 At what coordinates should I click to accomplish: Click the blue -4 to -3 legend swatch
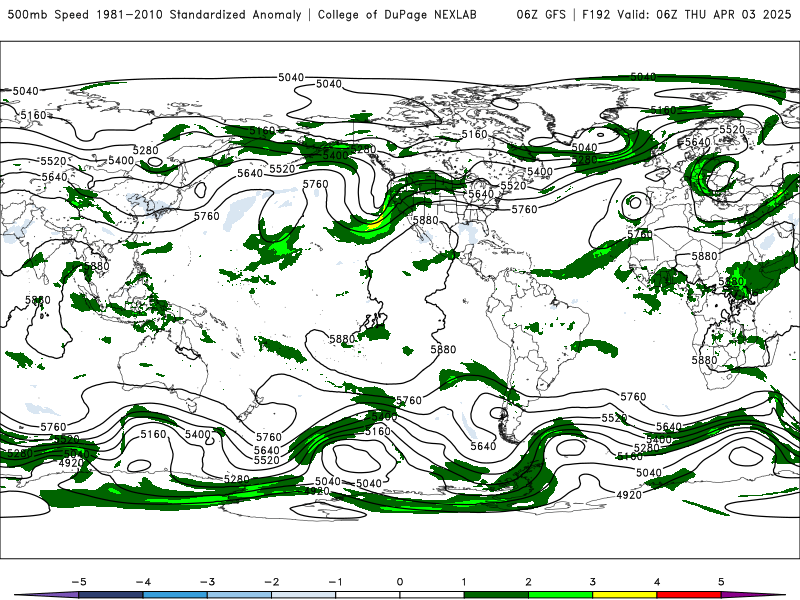click(x=175, y=595)
